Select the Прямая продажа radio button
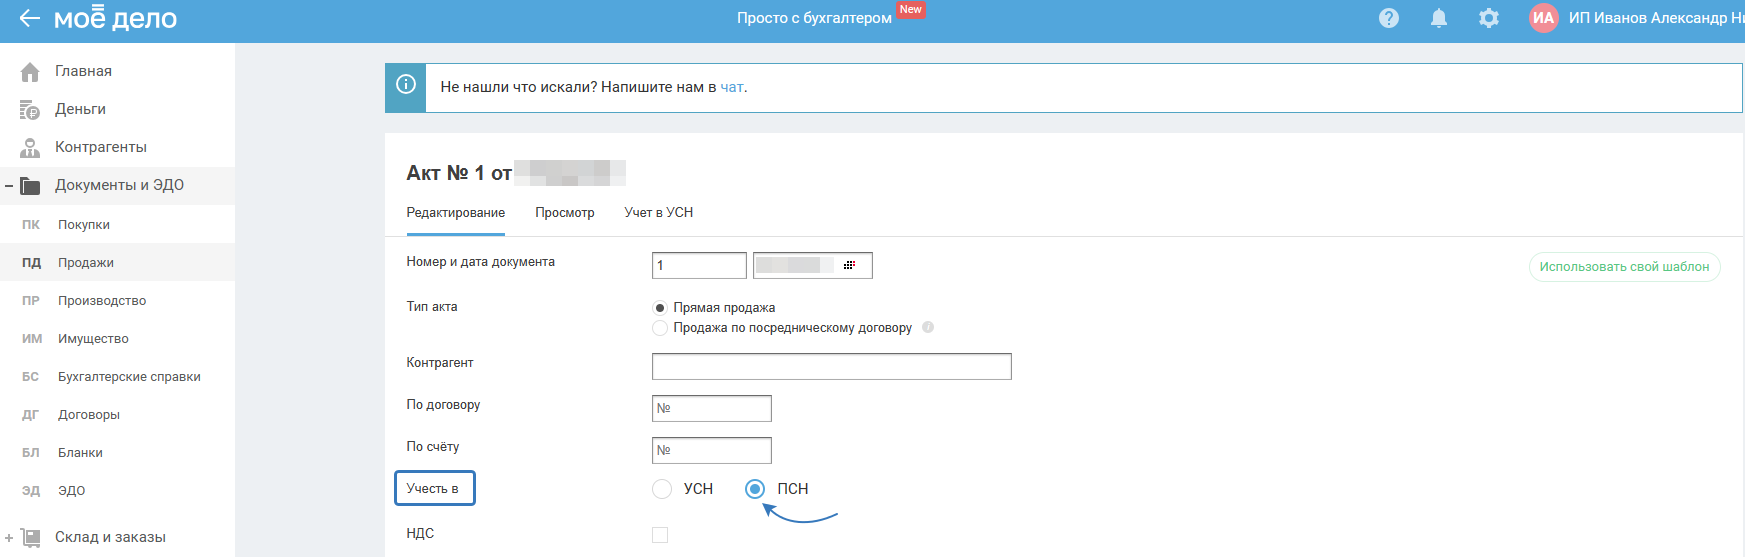This screenshot has height=557, width=1745. tap(660, 308)
